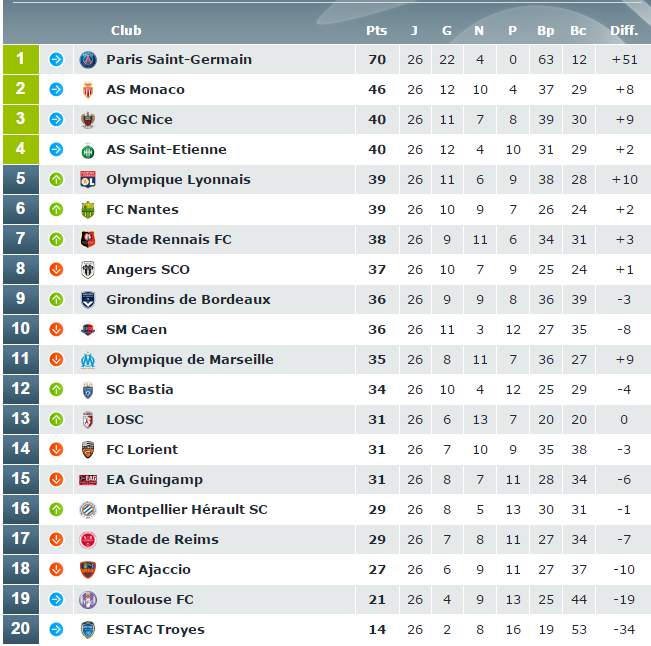Select the Club column header
The height and width of the screenshot is (646, 651).
[x=126, y=31]
